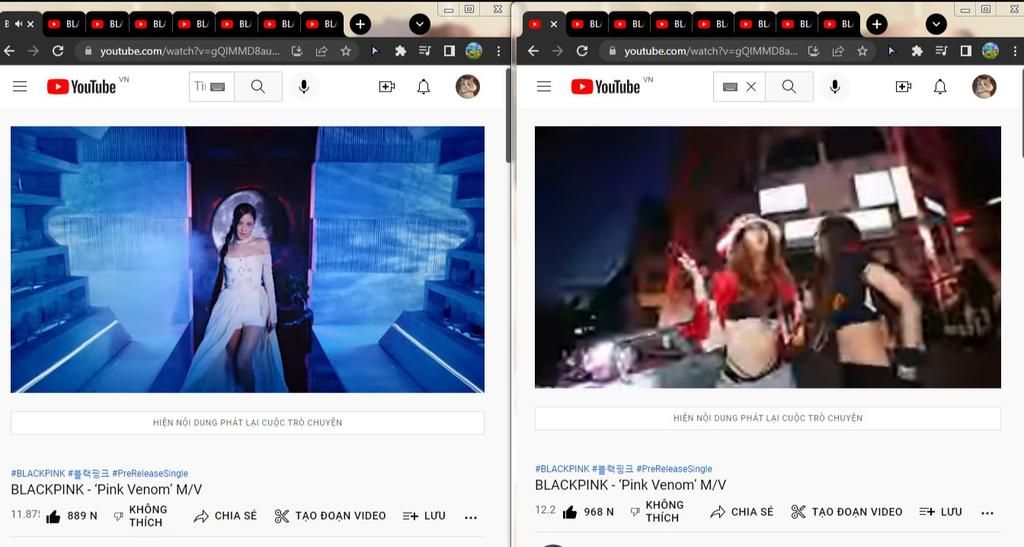Image resolution: width=1024 pixels, height=547 pixels.
Task: Click #BLACKPINK hashtag in left window
Action: 39,473
